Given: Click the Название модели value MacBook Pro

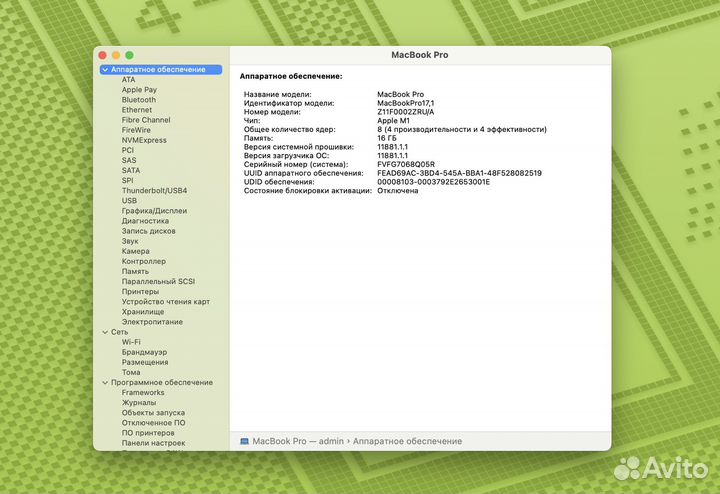Looking at the screenshot, I should click(x=400, y=95).
